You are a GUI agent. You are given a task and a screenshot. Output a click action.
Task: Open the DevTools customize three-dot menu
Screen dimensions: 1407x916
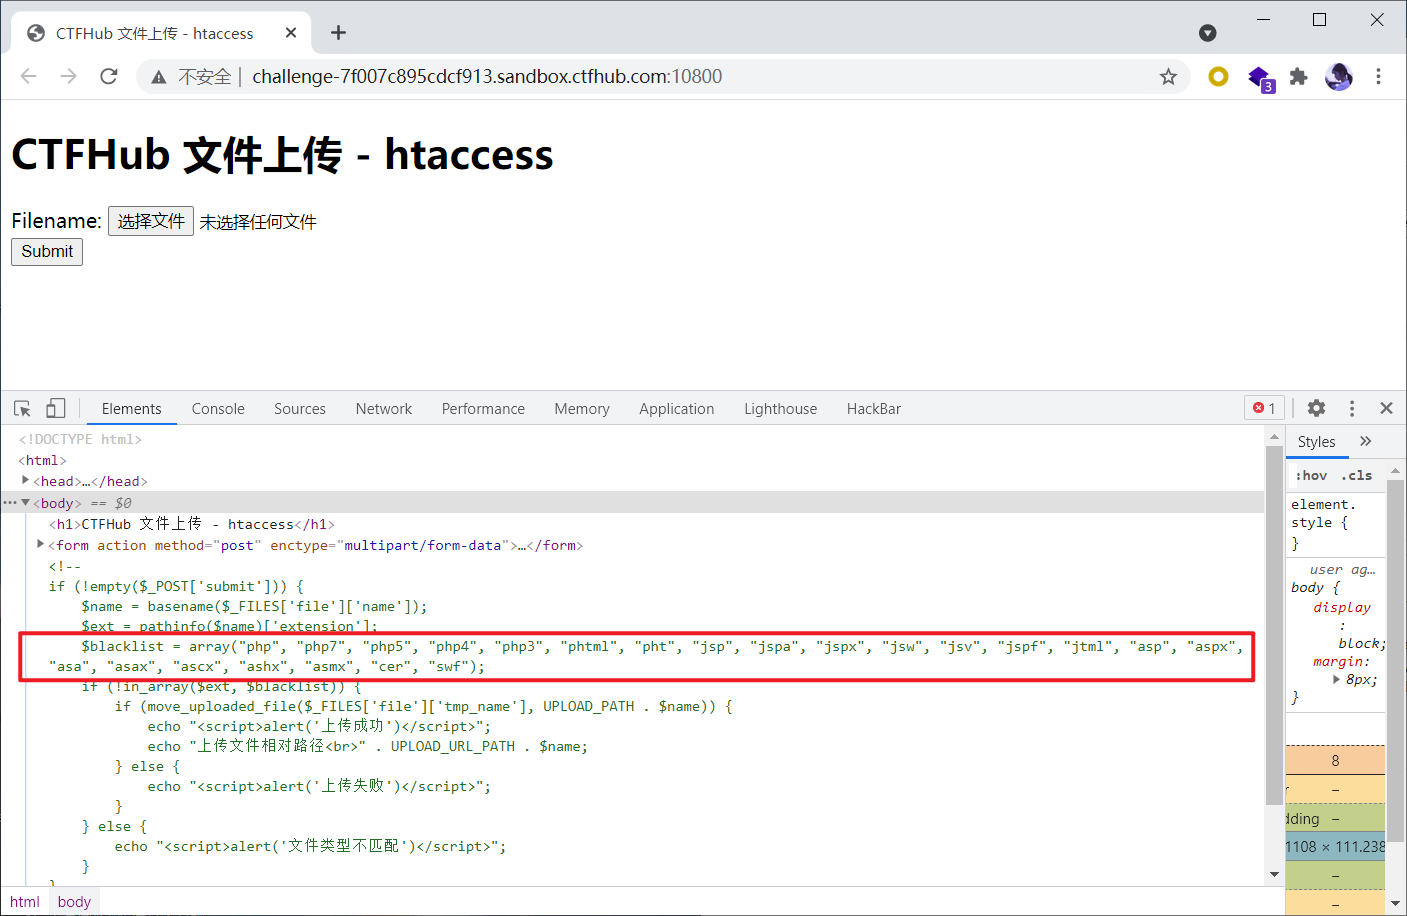pos(1352,408)
